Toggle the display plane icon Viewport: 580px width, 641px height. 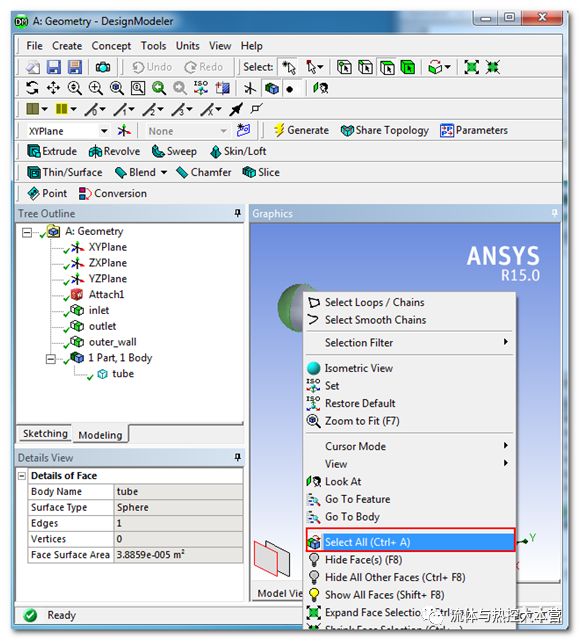(x=250, y=88)
